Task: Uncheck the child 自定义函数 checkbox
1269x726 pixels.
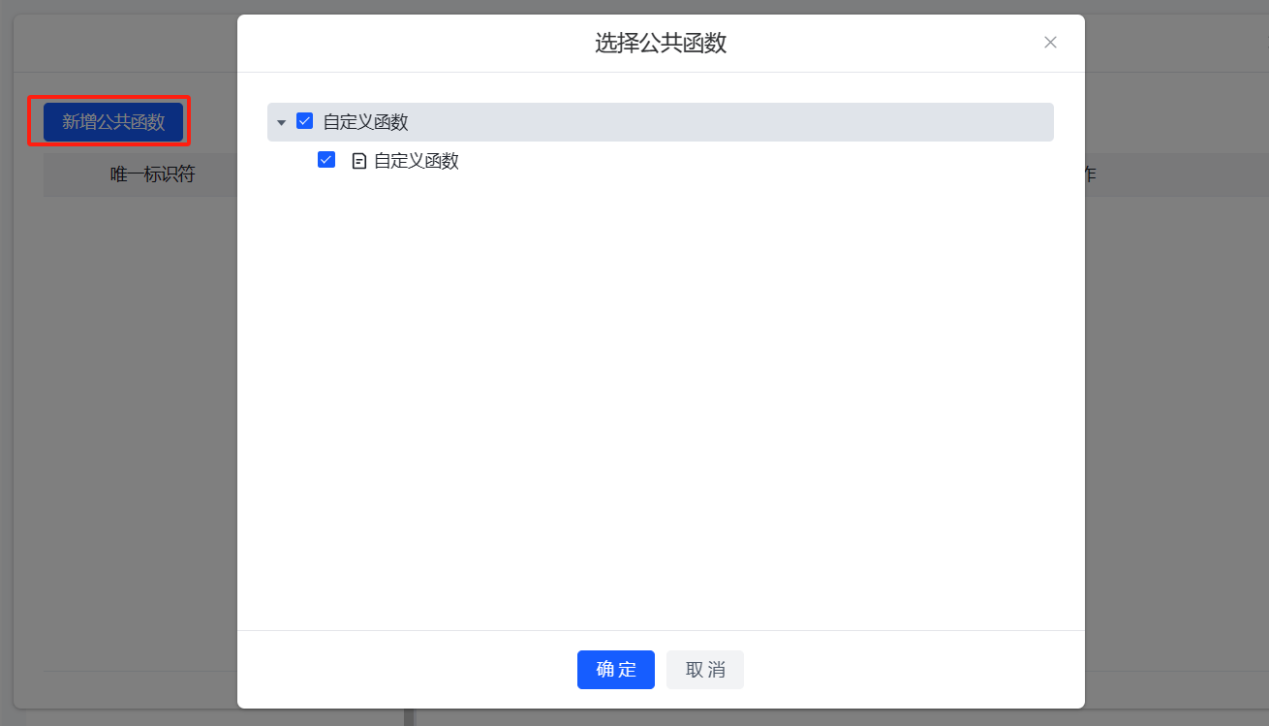Action: [326, 160]
